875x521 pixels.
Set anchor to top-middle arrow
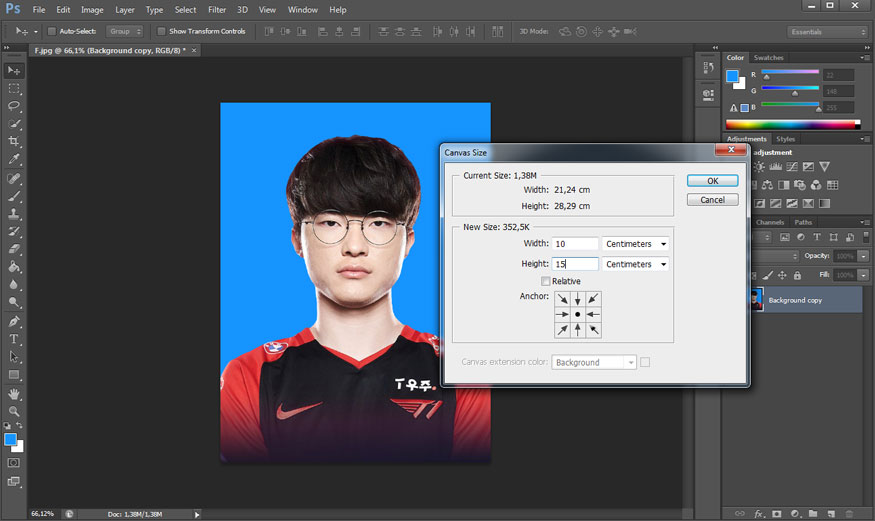578,300
